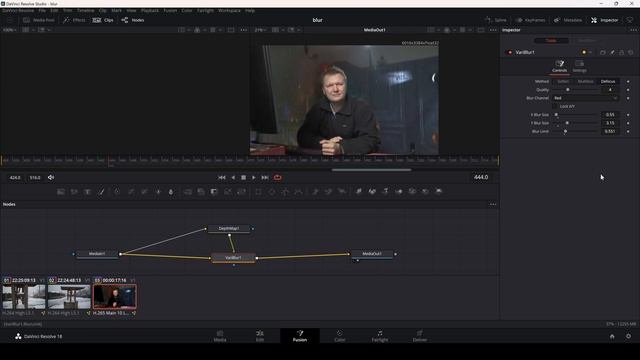
Task: Toggle keyframe for Quality parameter
Action: [x=628, y=90]
